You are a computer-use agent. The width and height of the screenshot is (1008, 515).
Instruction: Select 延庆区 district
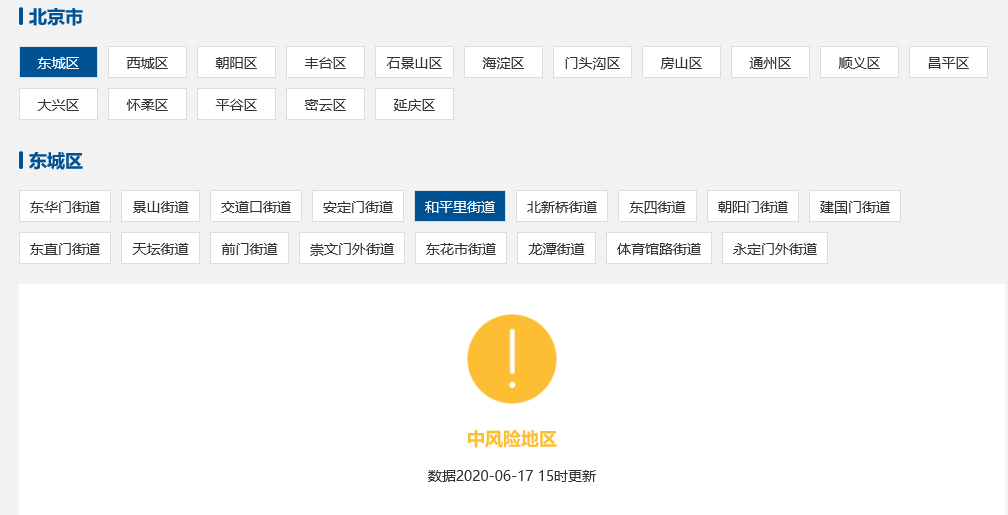(415, 104)
